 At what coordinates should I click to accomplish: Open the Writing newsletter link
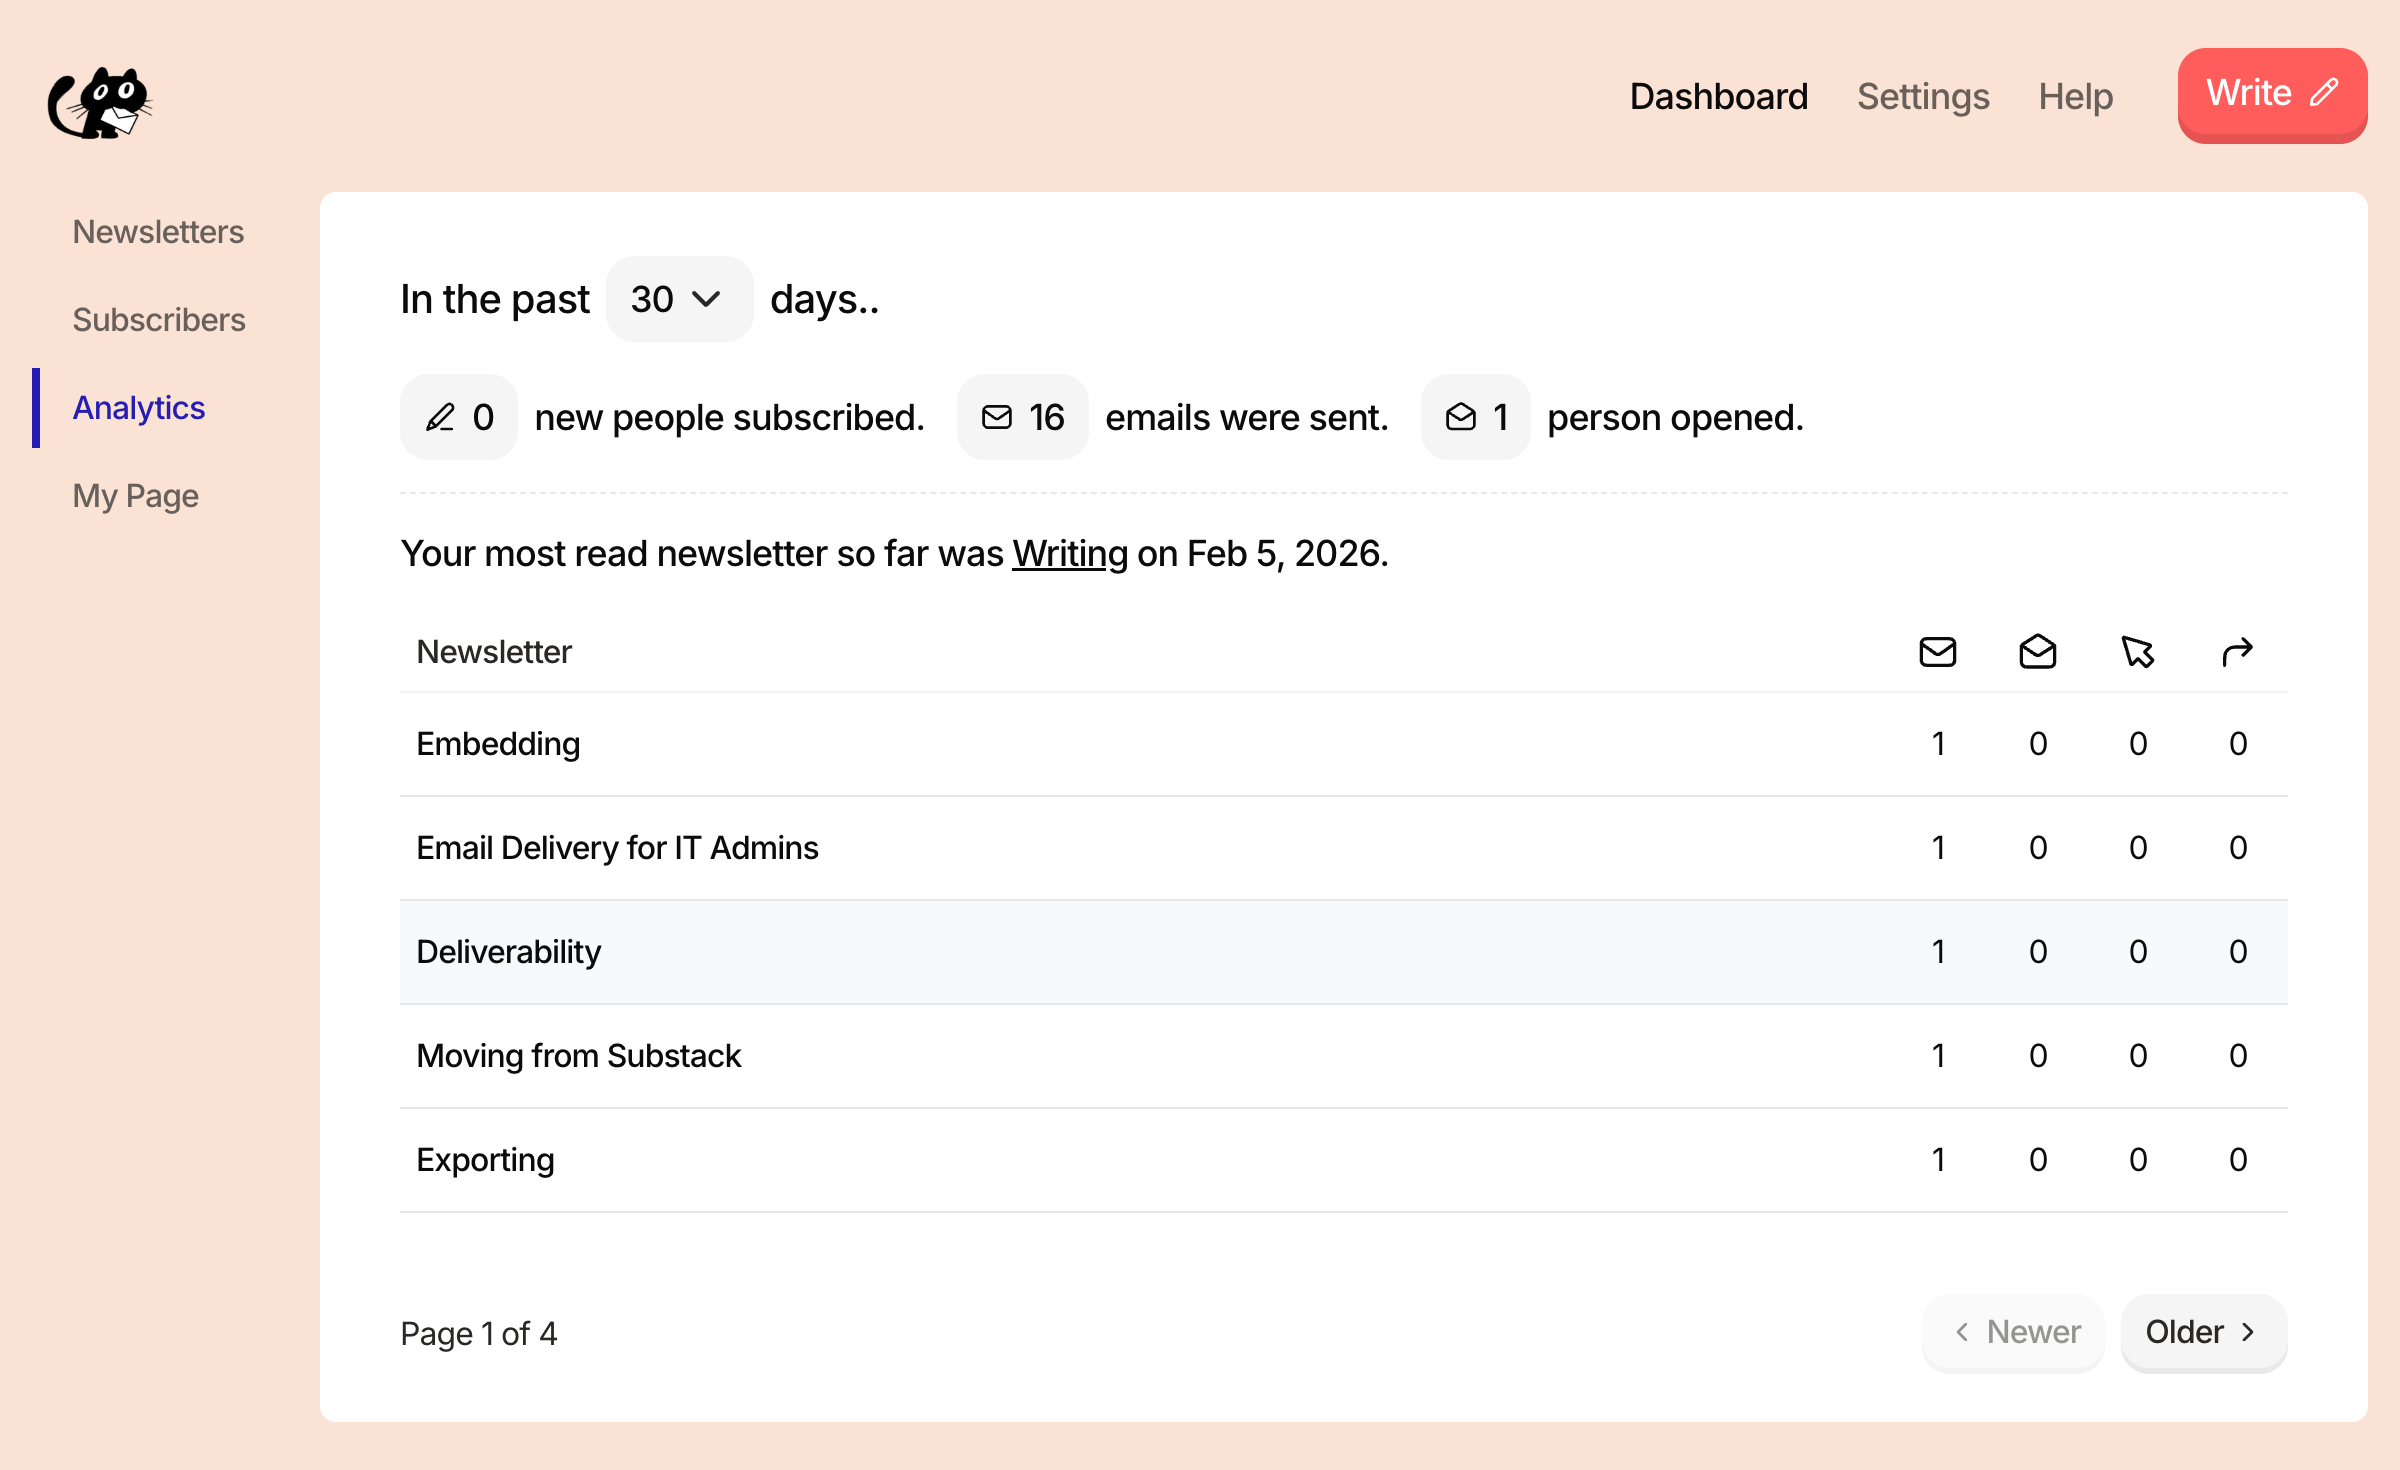pos(1069,553)
